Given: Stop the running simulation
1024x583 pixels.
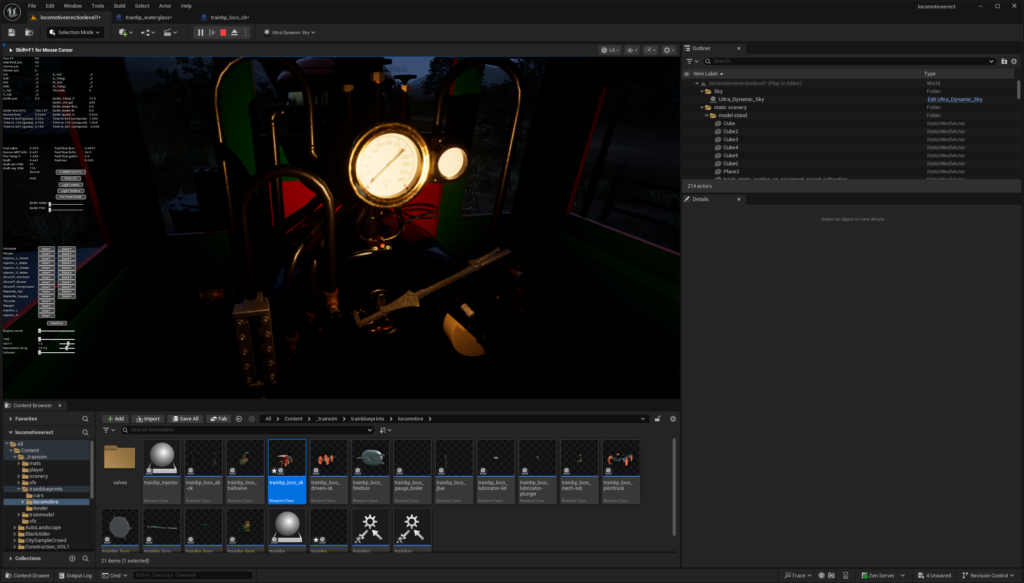Looking at the screenshot, I should click(223, 32).
